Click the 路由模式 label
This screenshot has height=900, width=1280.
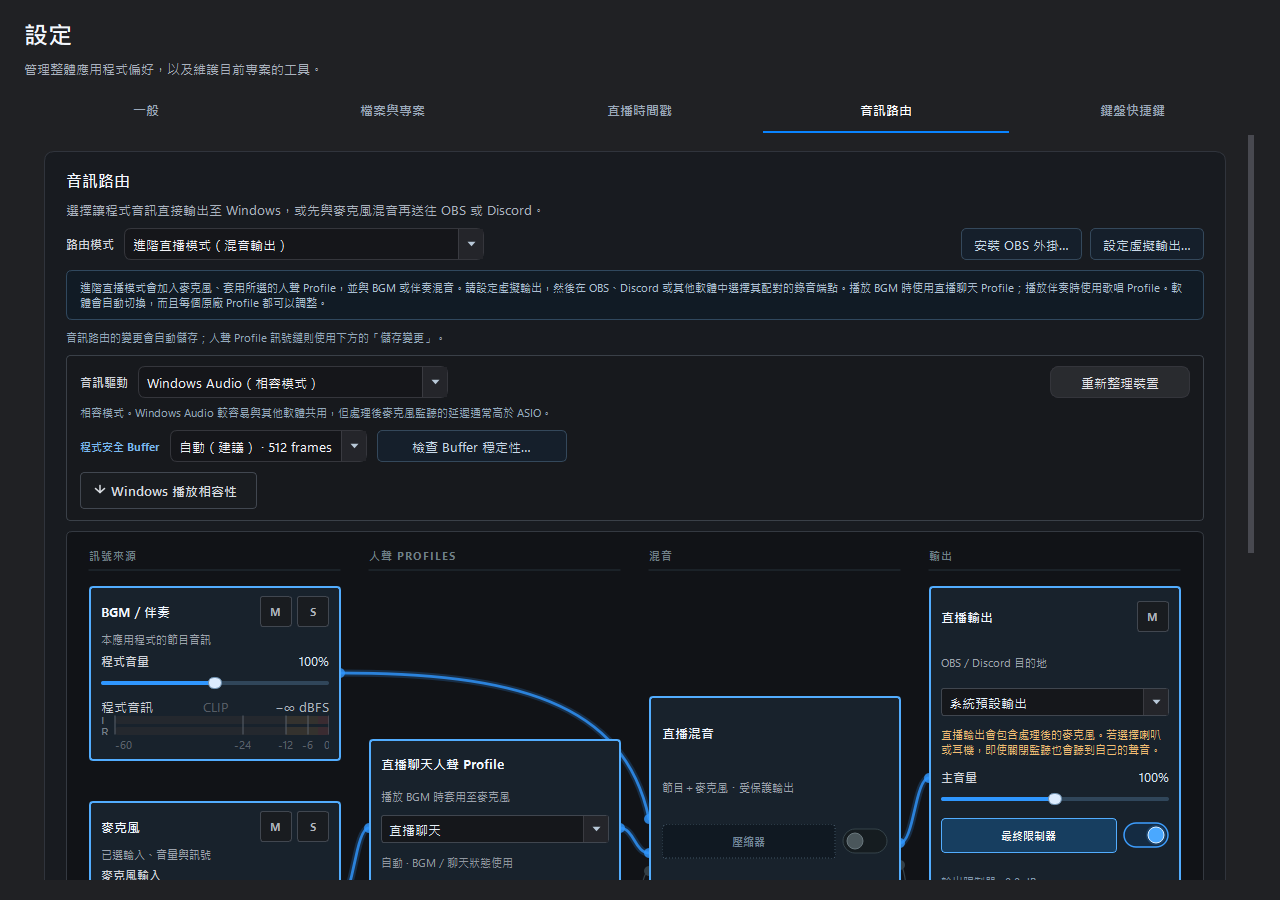pyautogui.click(x=90, y=244)
